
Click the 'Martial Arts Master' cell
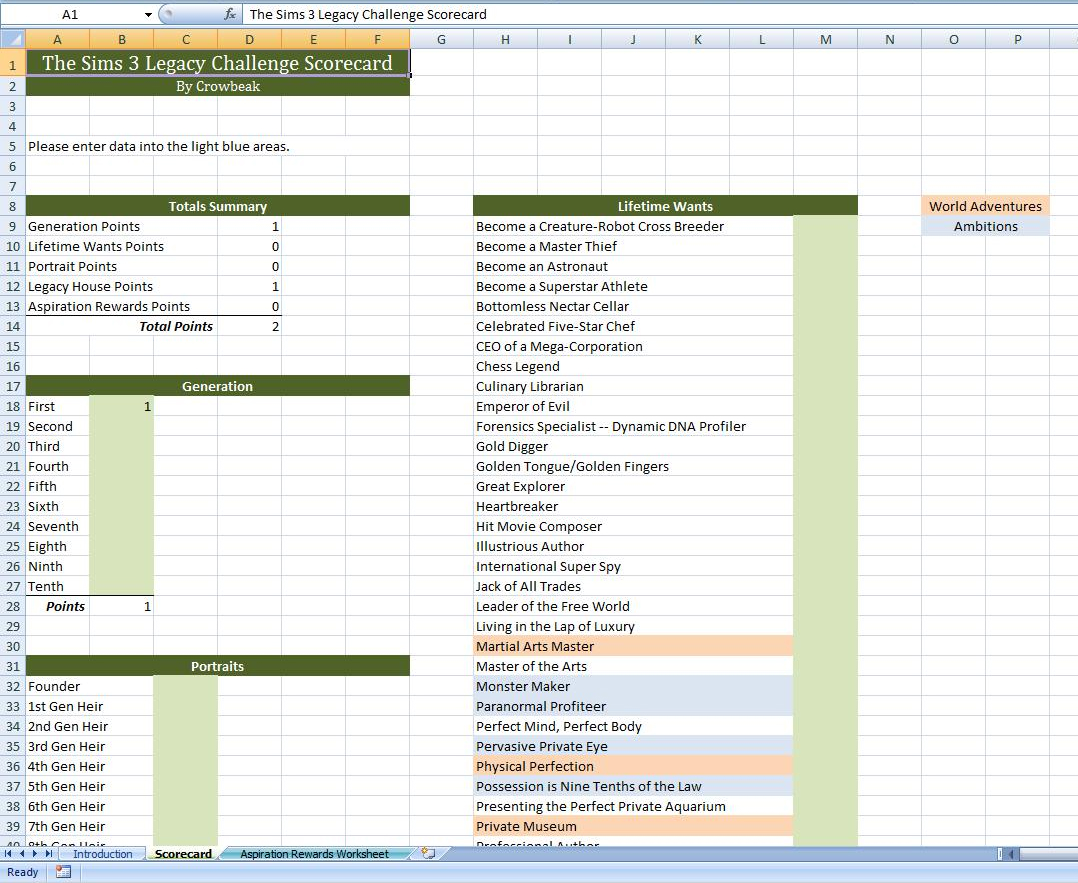pos(633,646)
